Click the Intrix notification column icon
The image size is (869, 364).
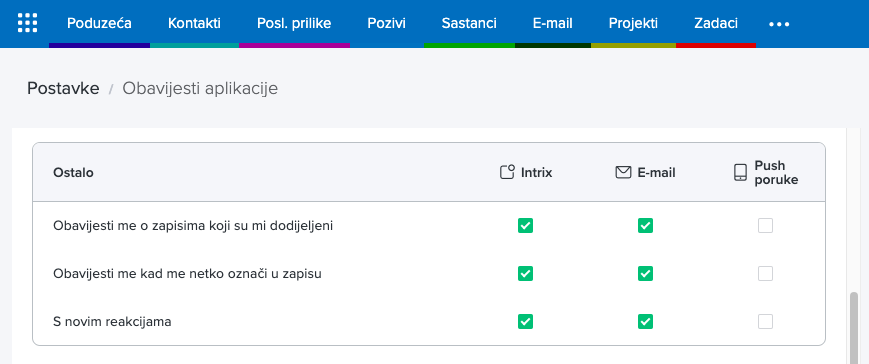[507, 172]
